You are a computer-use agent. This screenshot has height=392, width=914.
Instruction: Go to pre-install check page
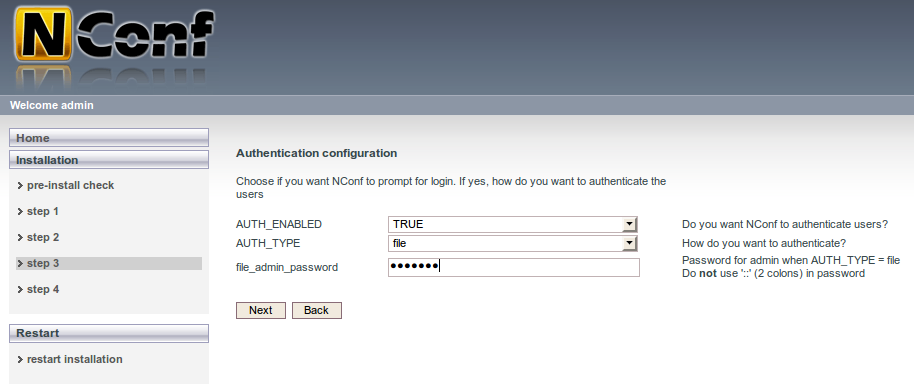[x=71, y=186]
